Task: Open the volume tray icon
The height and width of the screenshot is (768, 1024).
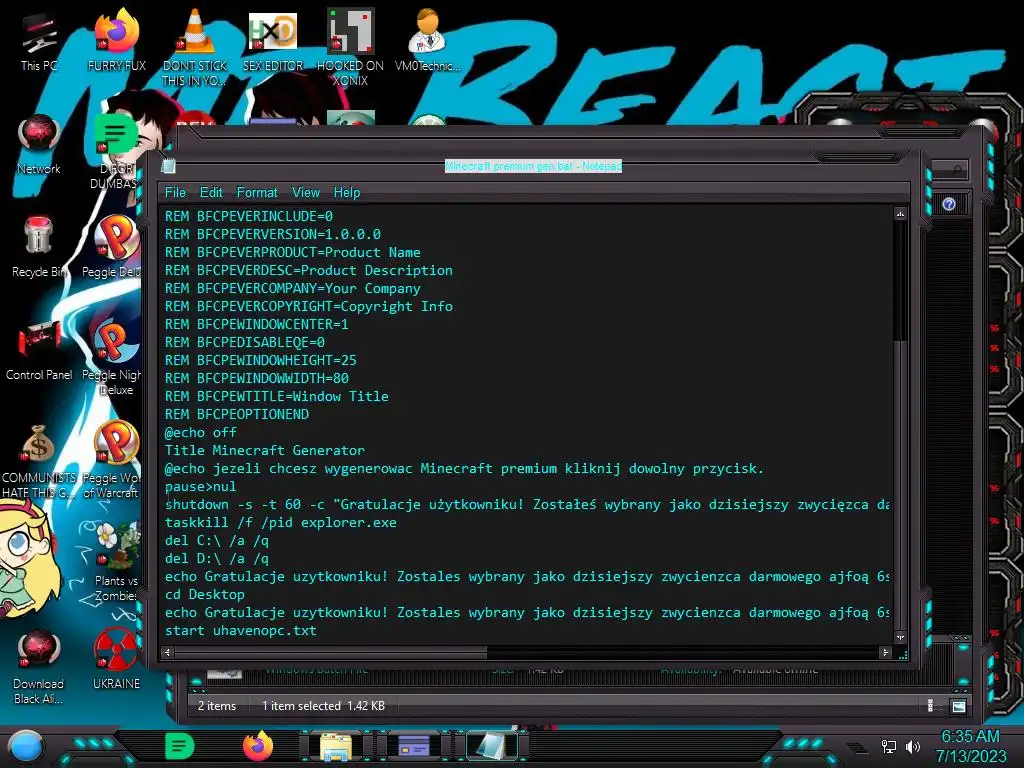Action: (913, 746)
